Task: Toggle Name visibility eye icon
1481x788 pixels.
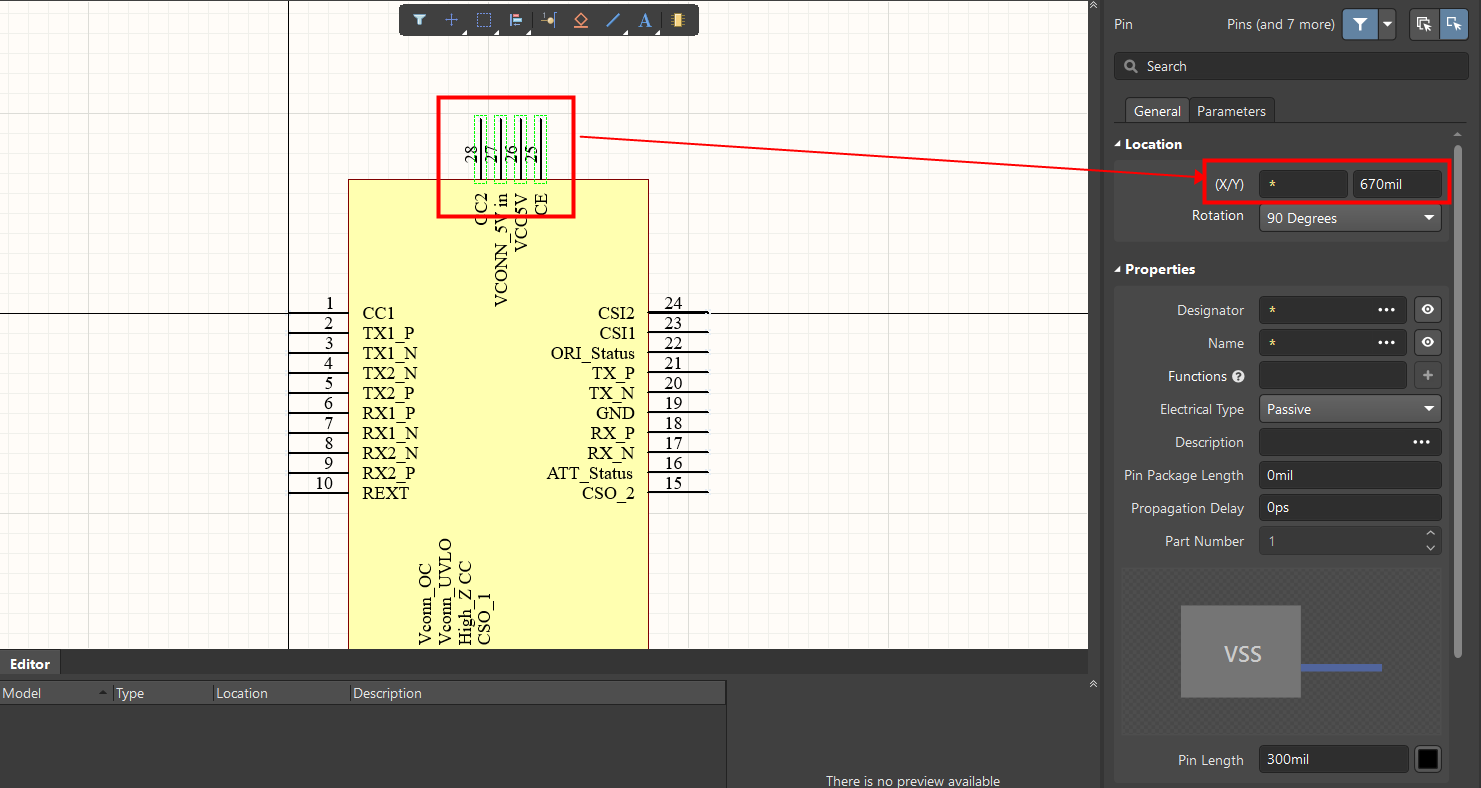Action: point(1428,343)
